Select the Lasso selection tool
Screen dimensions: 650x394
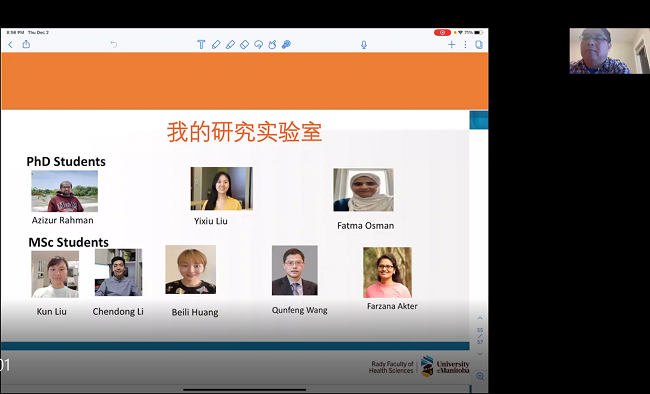[259, 44]
